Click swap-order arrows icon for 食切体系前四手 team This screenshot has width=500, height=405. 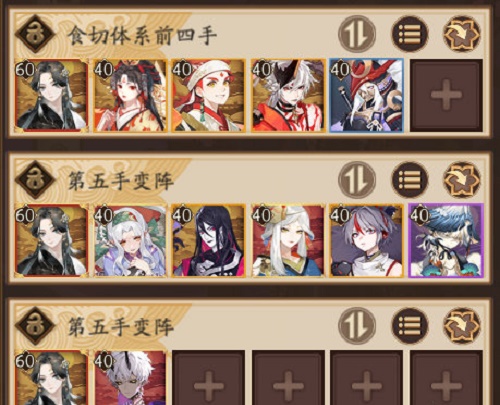click(x=357, y=34)
